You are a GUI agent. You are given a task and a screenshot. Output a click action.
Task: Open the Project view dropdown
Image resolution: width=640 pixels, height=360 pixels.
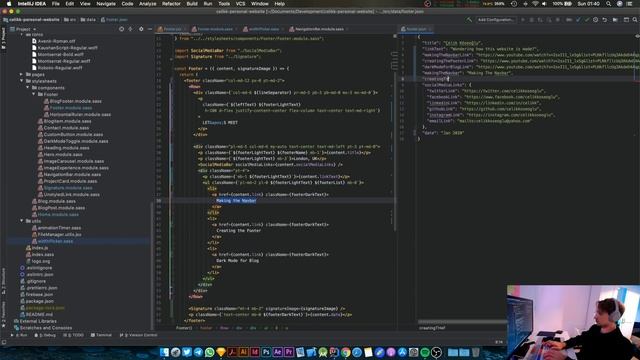click(x=24, y=29)
